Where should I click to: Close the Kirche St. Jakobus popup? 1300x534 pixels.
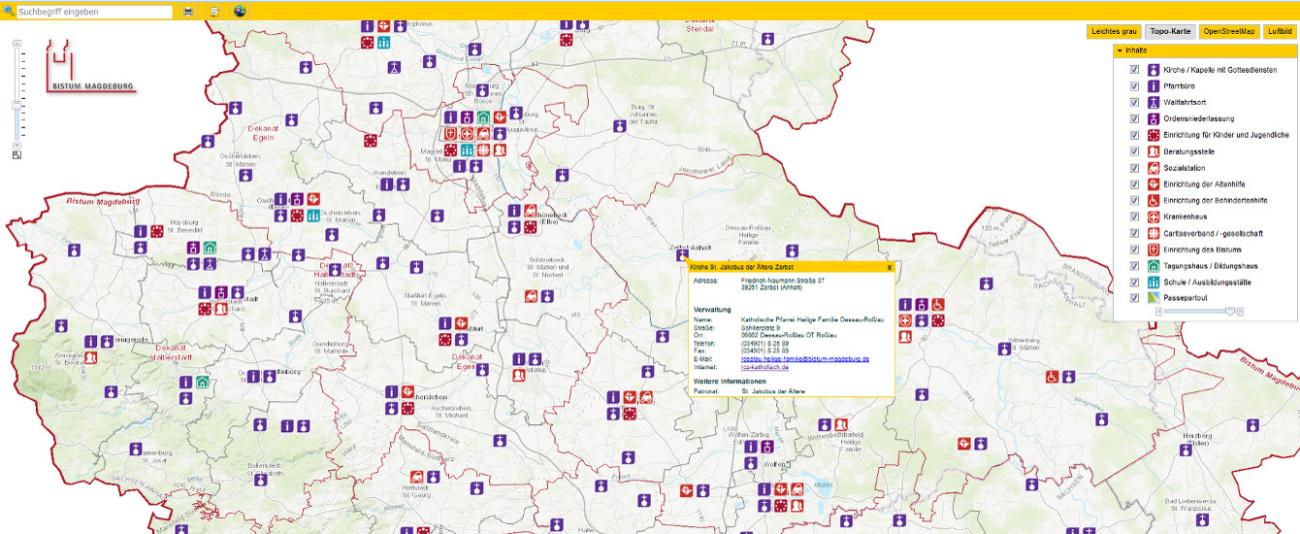889,268
